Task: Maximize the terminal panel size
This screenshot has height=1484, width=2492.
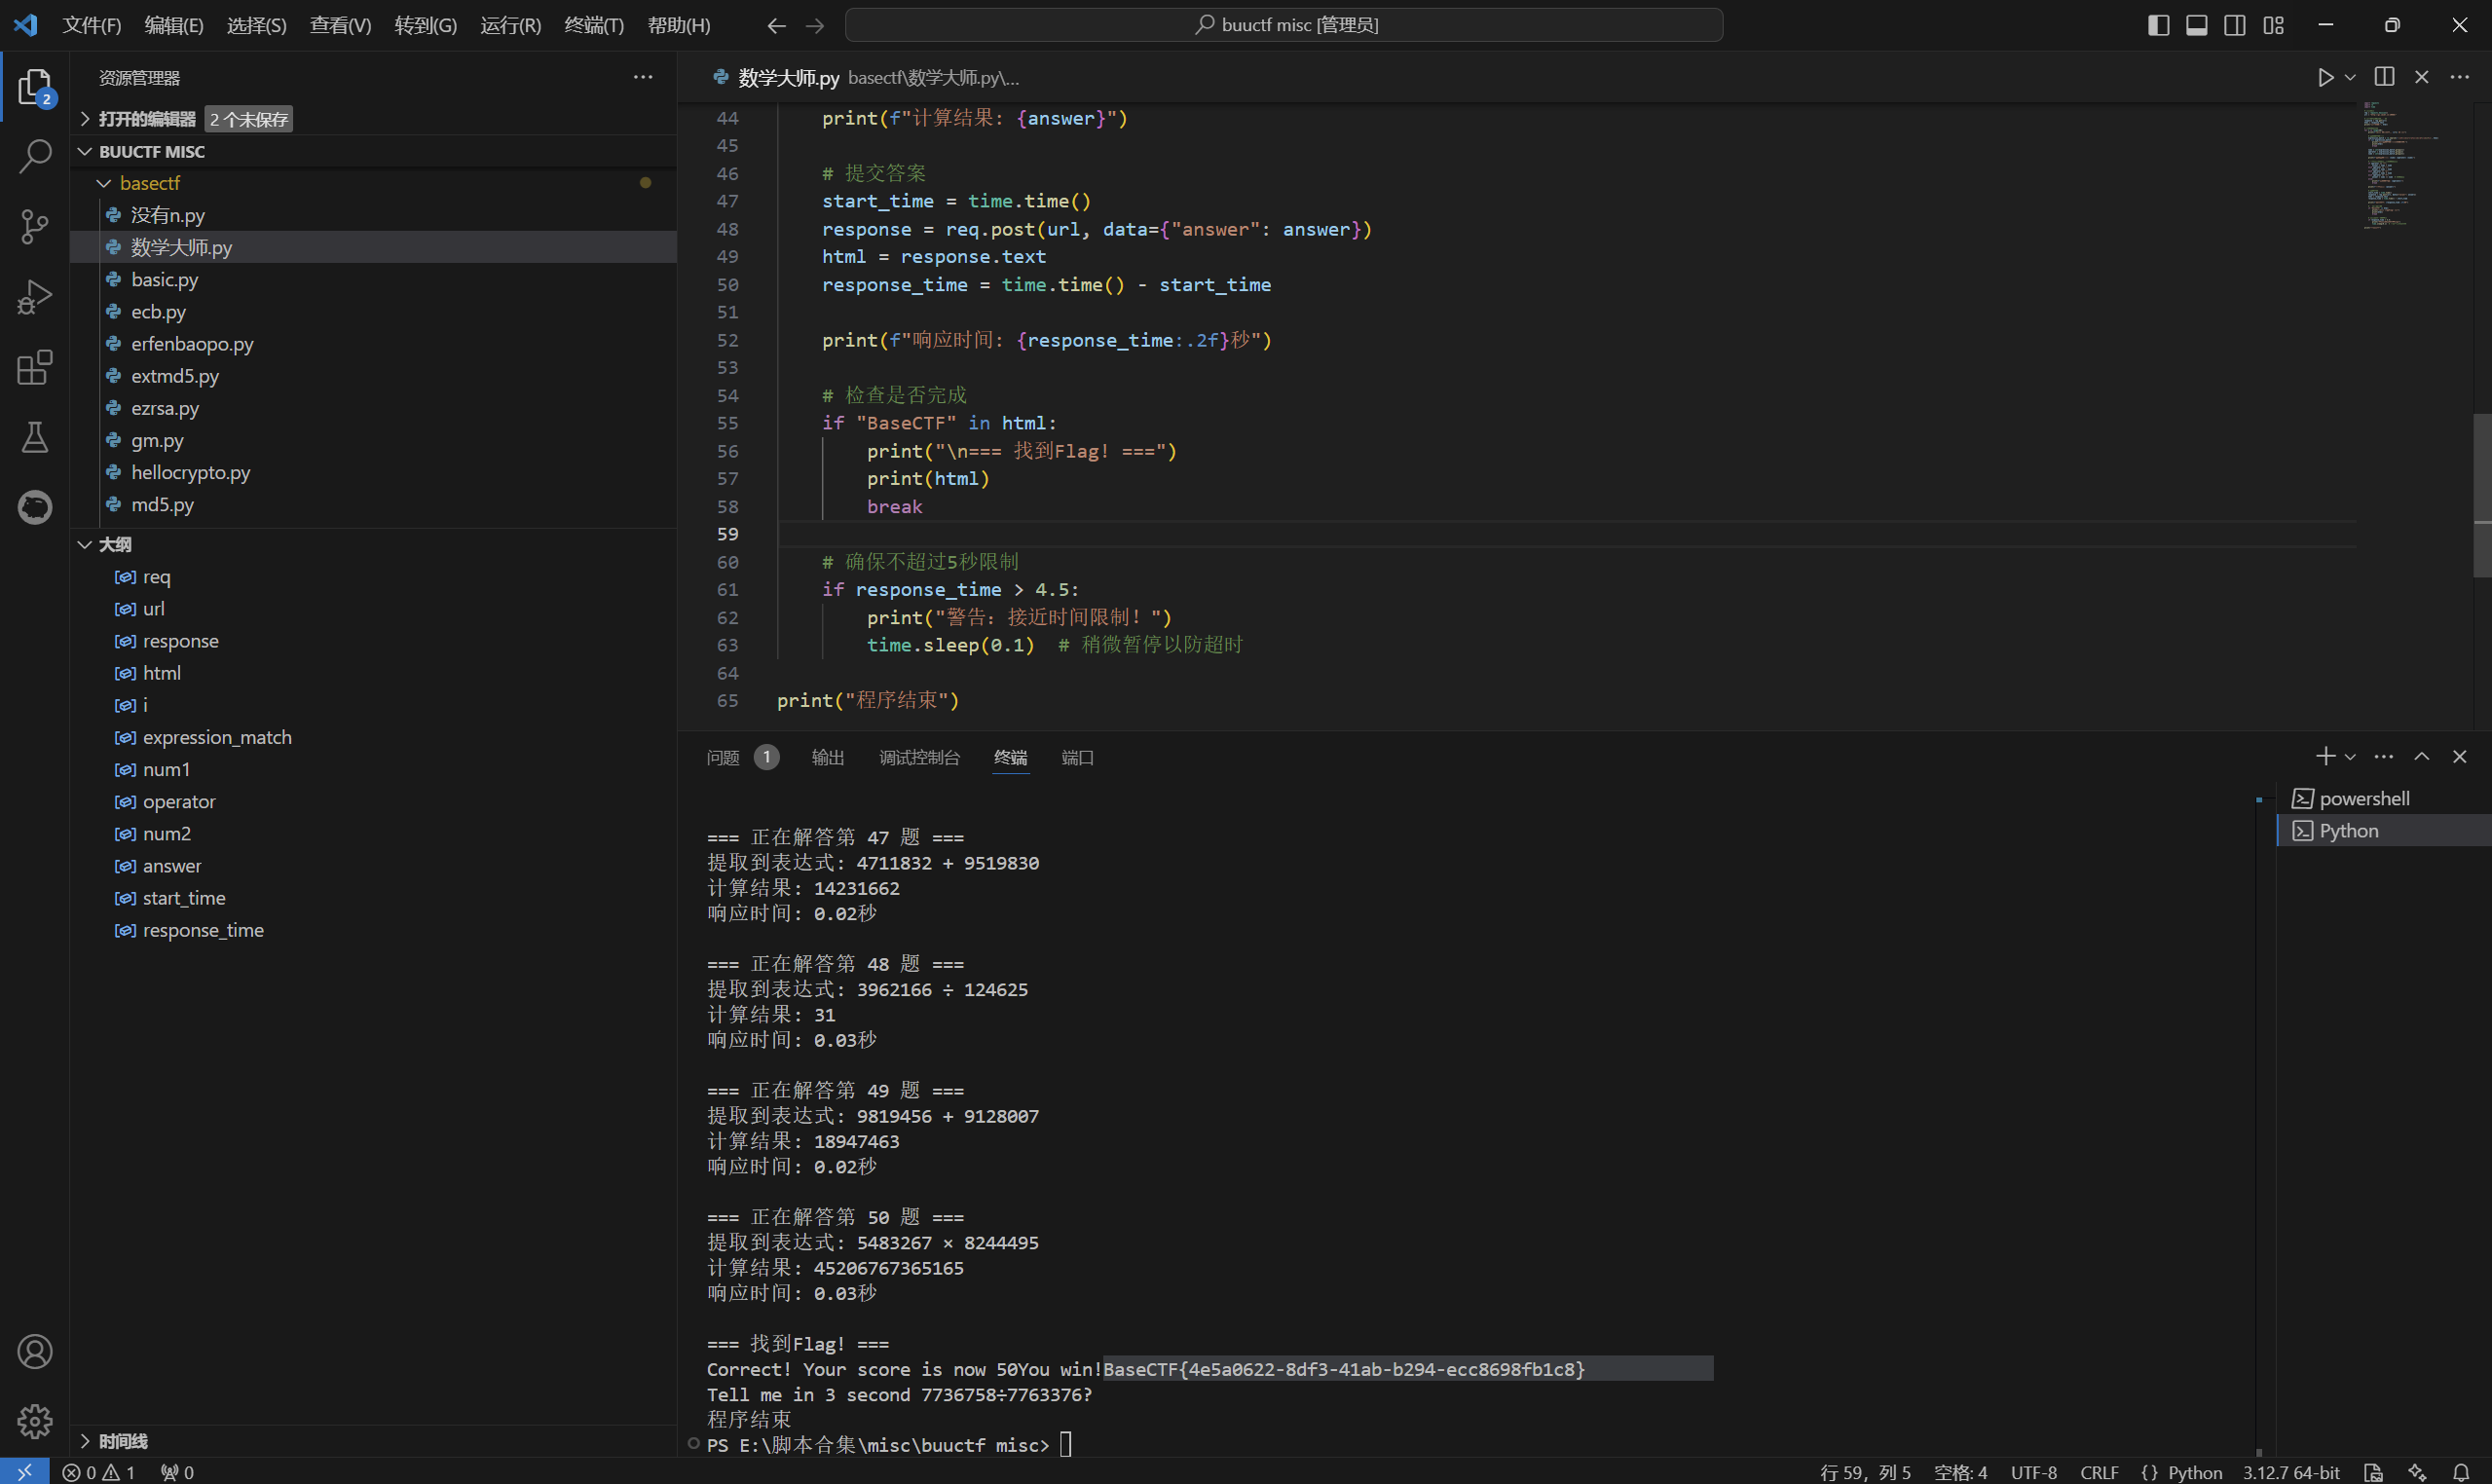Action: point(2422,756)
